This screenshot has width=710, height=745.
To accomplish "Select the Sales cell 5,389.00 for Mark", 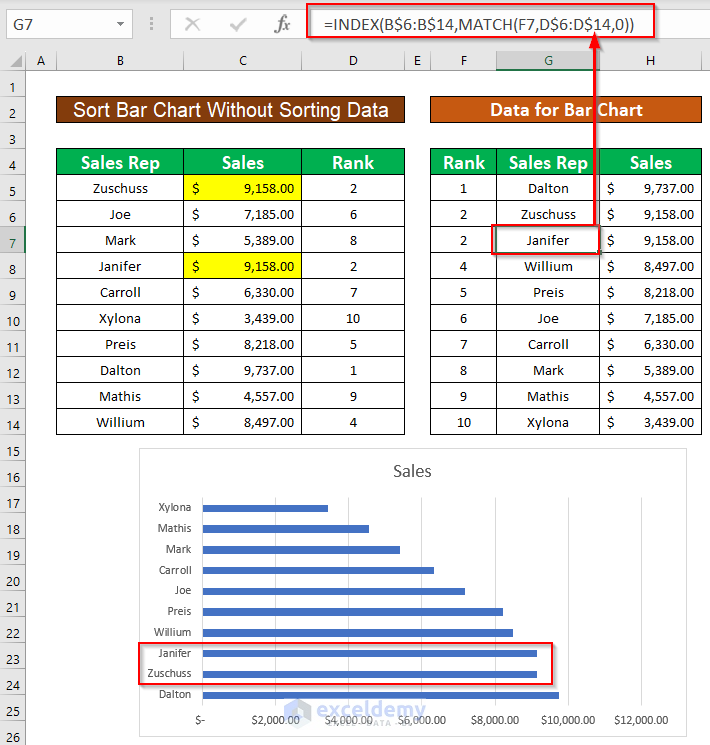I will tap(243, 240).
